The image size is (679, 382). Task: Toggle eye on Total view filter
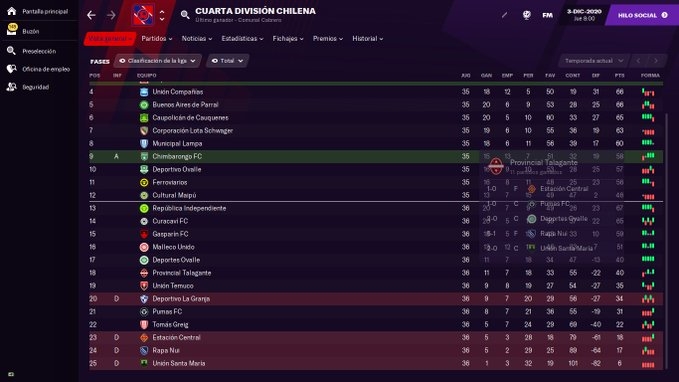[x=214, y=61]
